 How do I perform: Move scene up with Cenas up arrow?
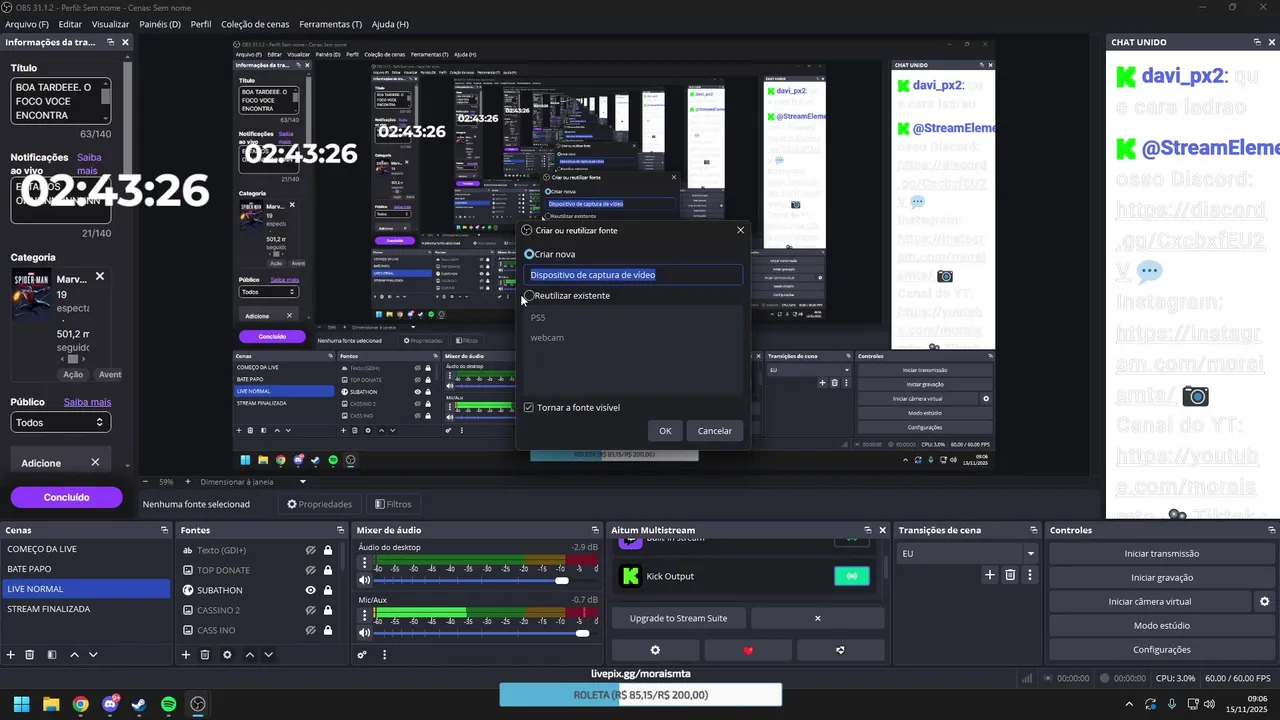click(74, 655)
